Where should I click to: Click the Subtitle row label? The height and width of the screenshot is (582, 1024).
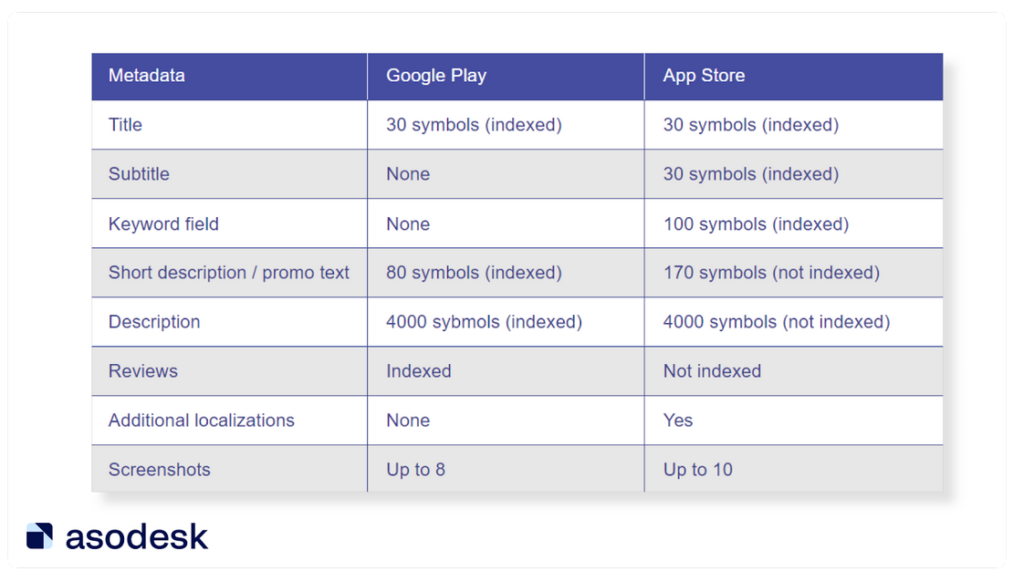click(138, 174)
